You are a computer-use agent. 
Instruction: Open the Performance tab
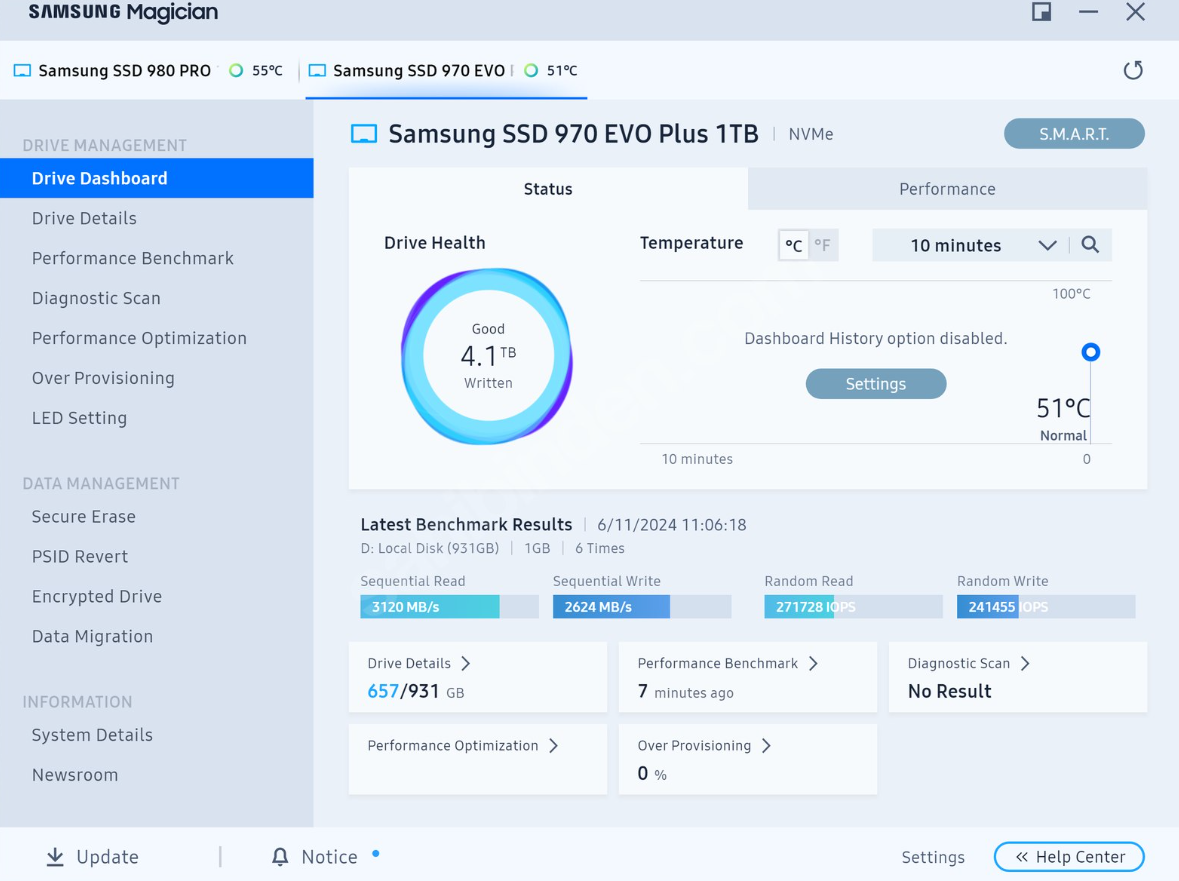coord(947,189)
